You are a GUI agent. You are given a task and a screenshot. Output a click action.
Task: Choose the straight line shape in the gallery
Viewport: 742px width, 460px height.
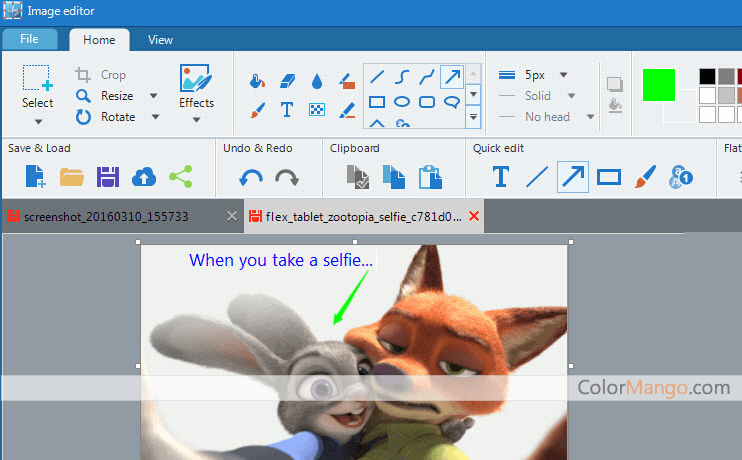click(x=377, y=77)
